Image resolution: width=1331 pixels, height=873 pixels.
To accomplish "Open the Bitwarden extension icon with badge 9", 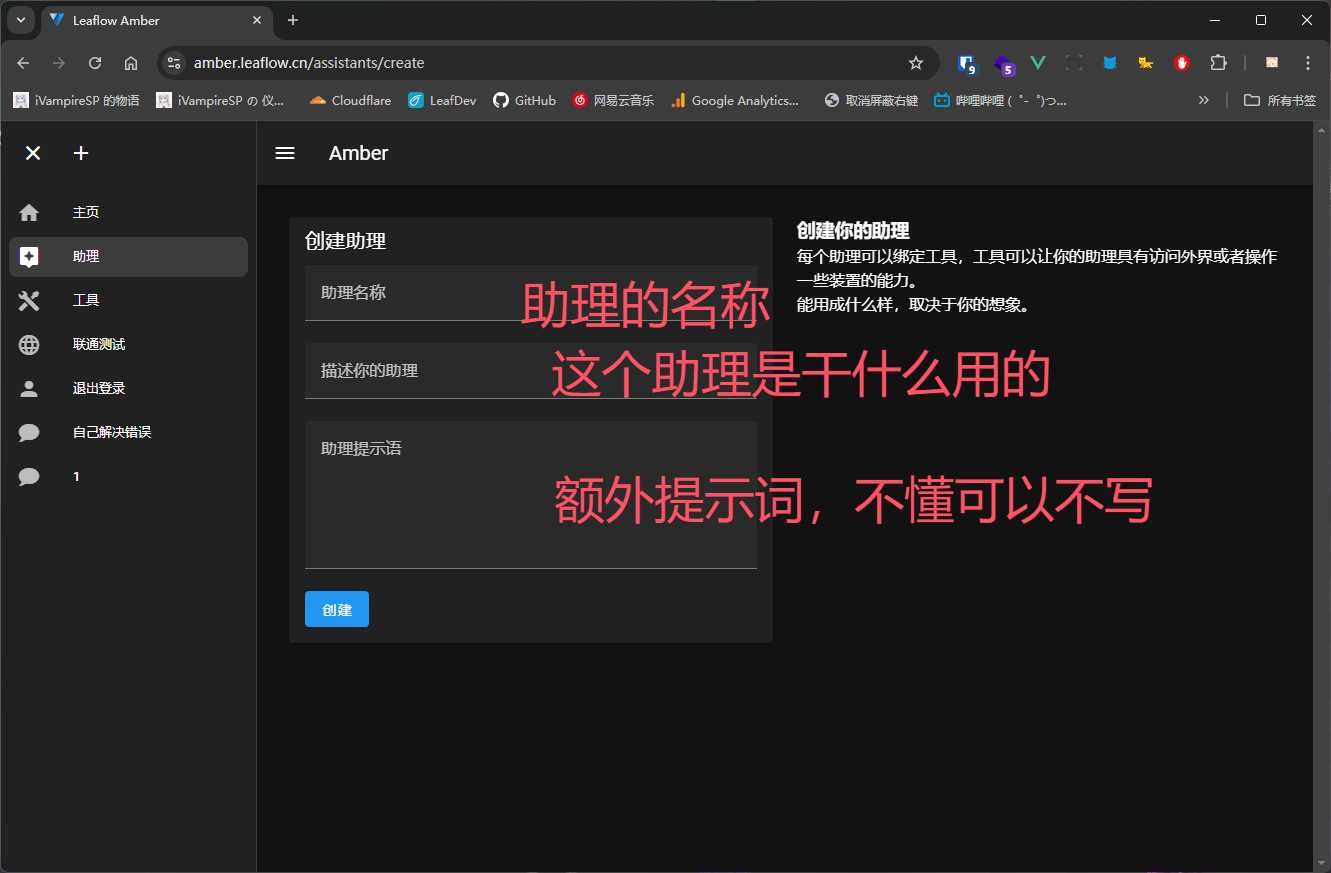I will pyautogui.click(x=966, y=63).
